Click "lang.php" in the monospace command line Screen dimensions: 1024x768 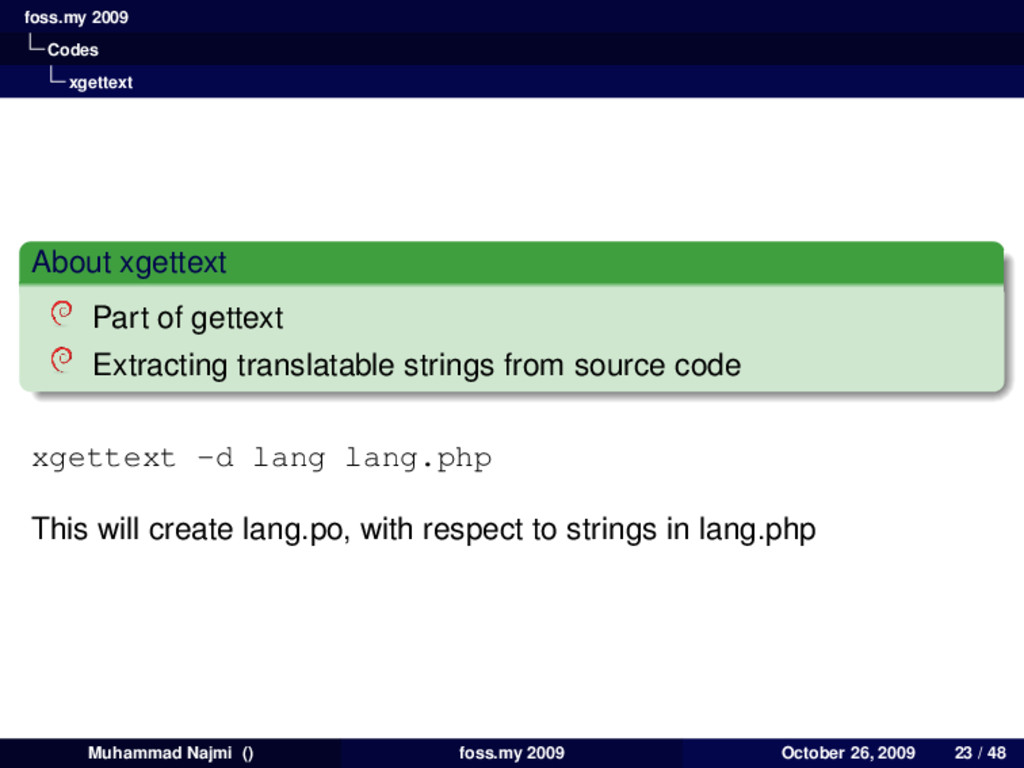coord(418,459)
